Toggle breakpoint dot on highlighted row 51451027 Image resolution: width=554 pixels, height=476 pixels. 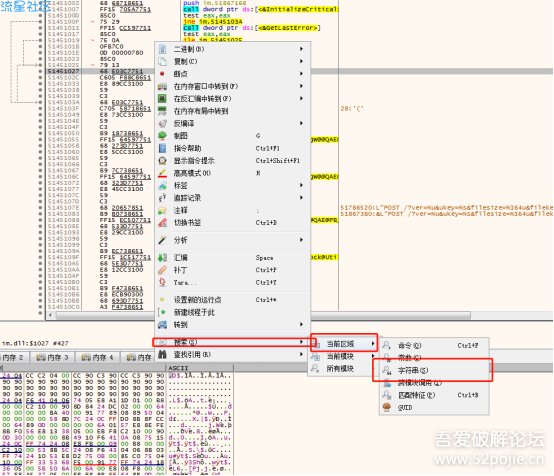pos(40,71)
